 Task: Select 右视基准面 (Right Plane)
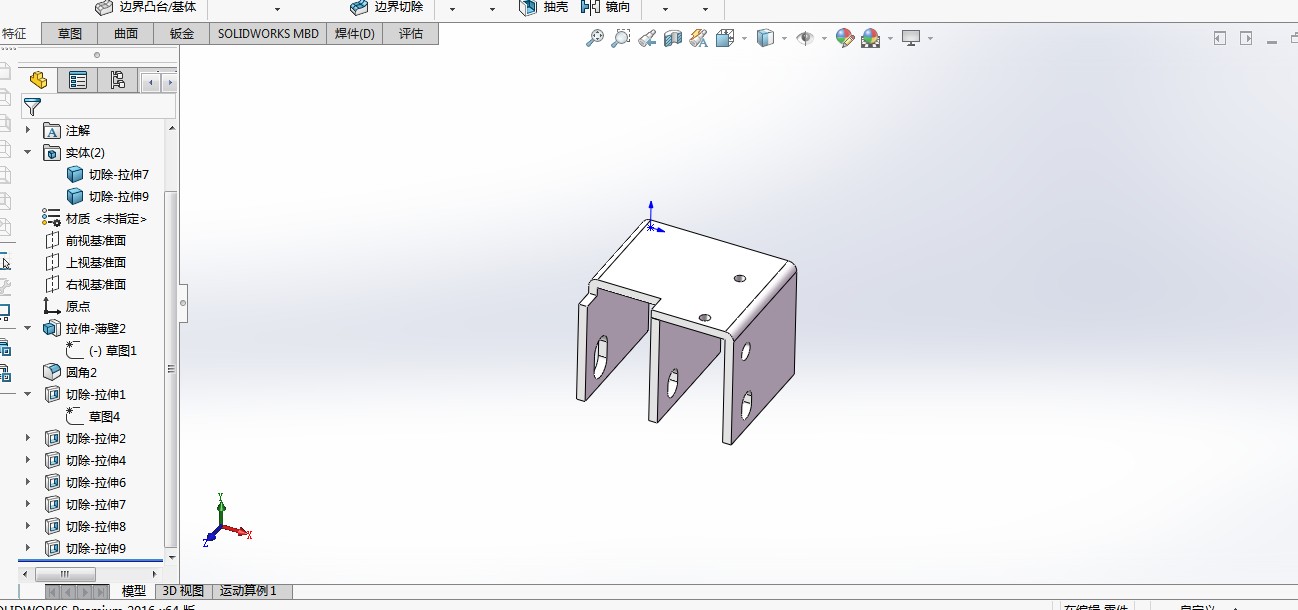tap(85, 284)
